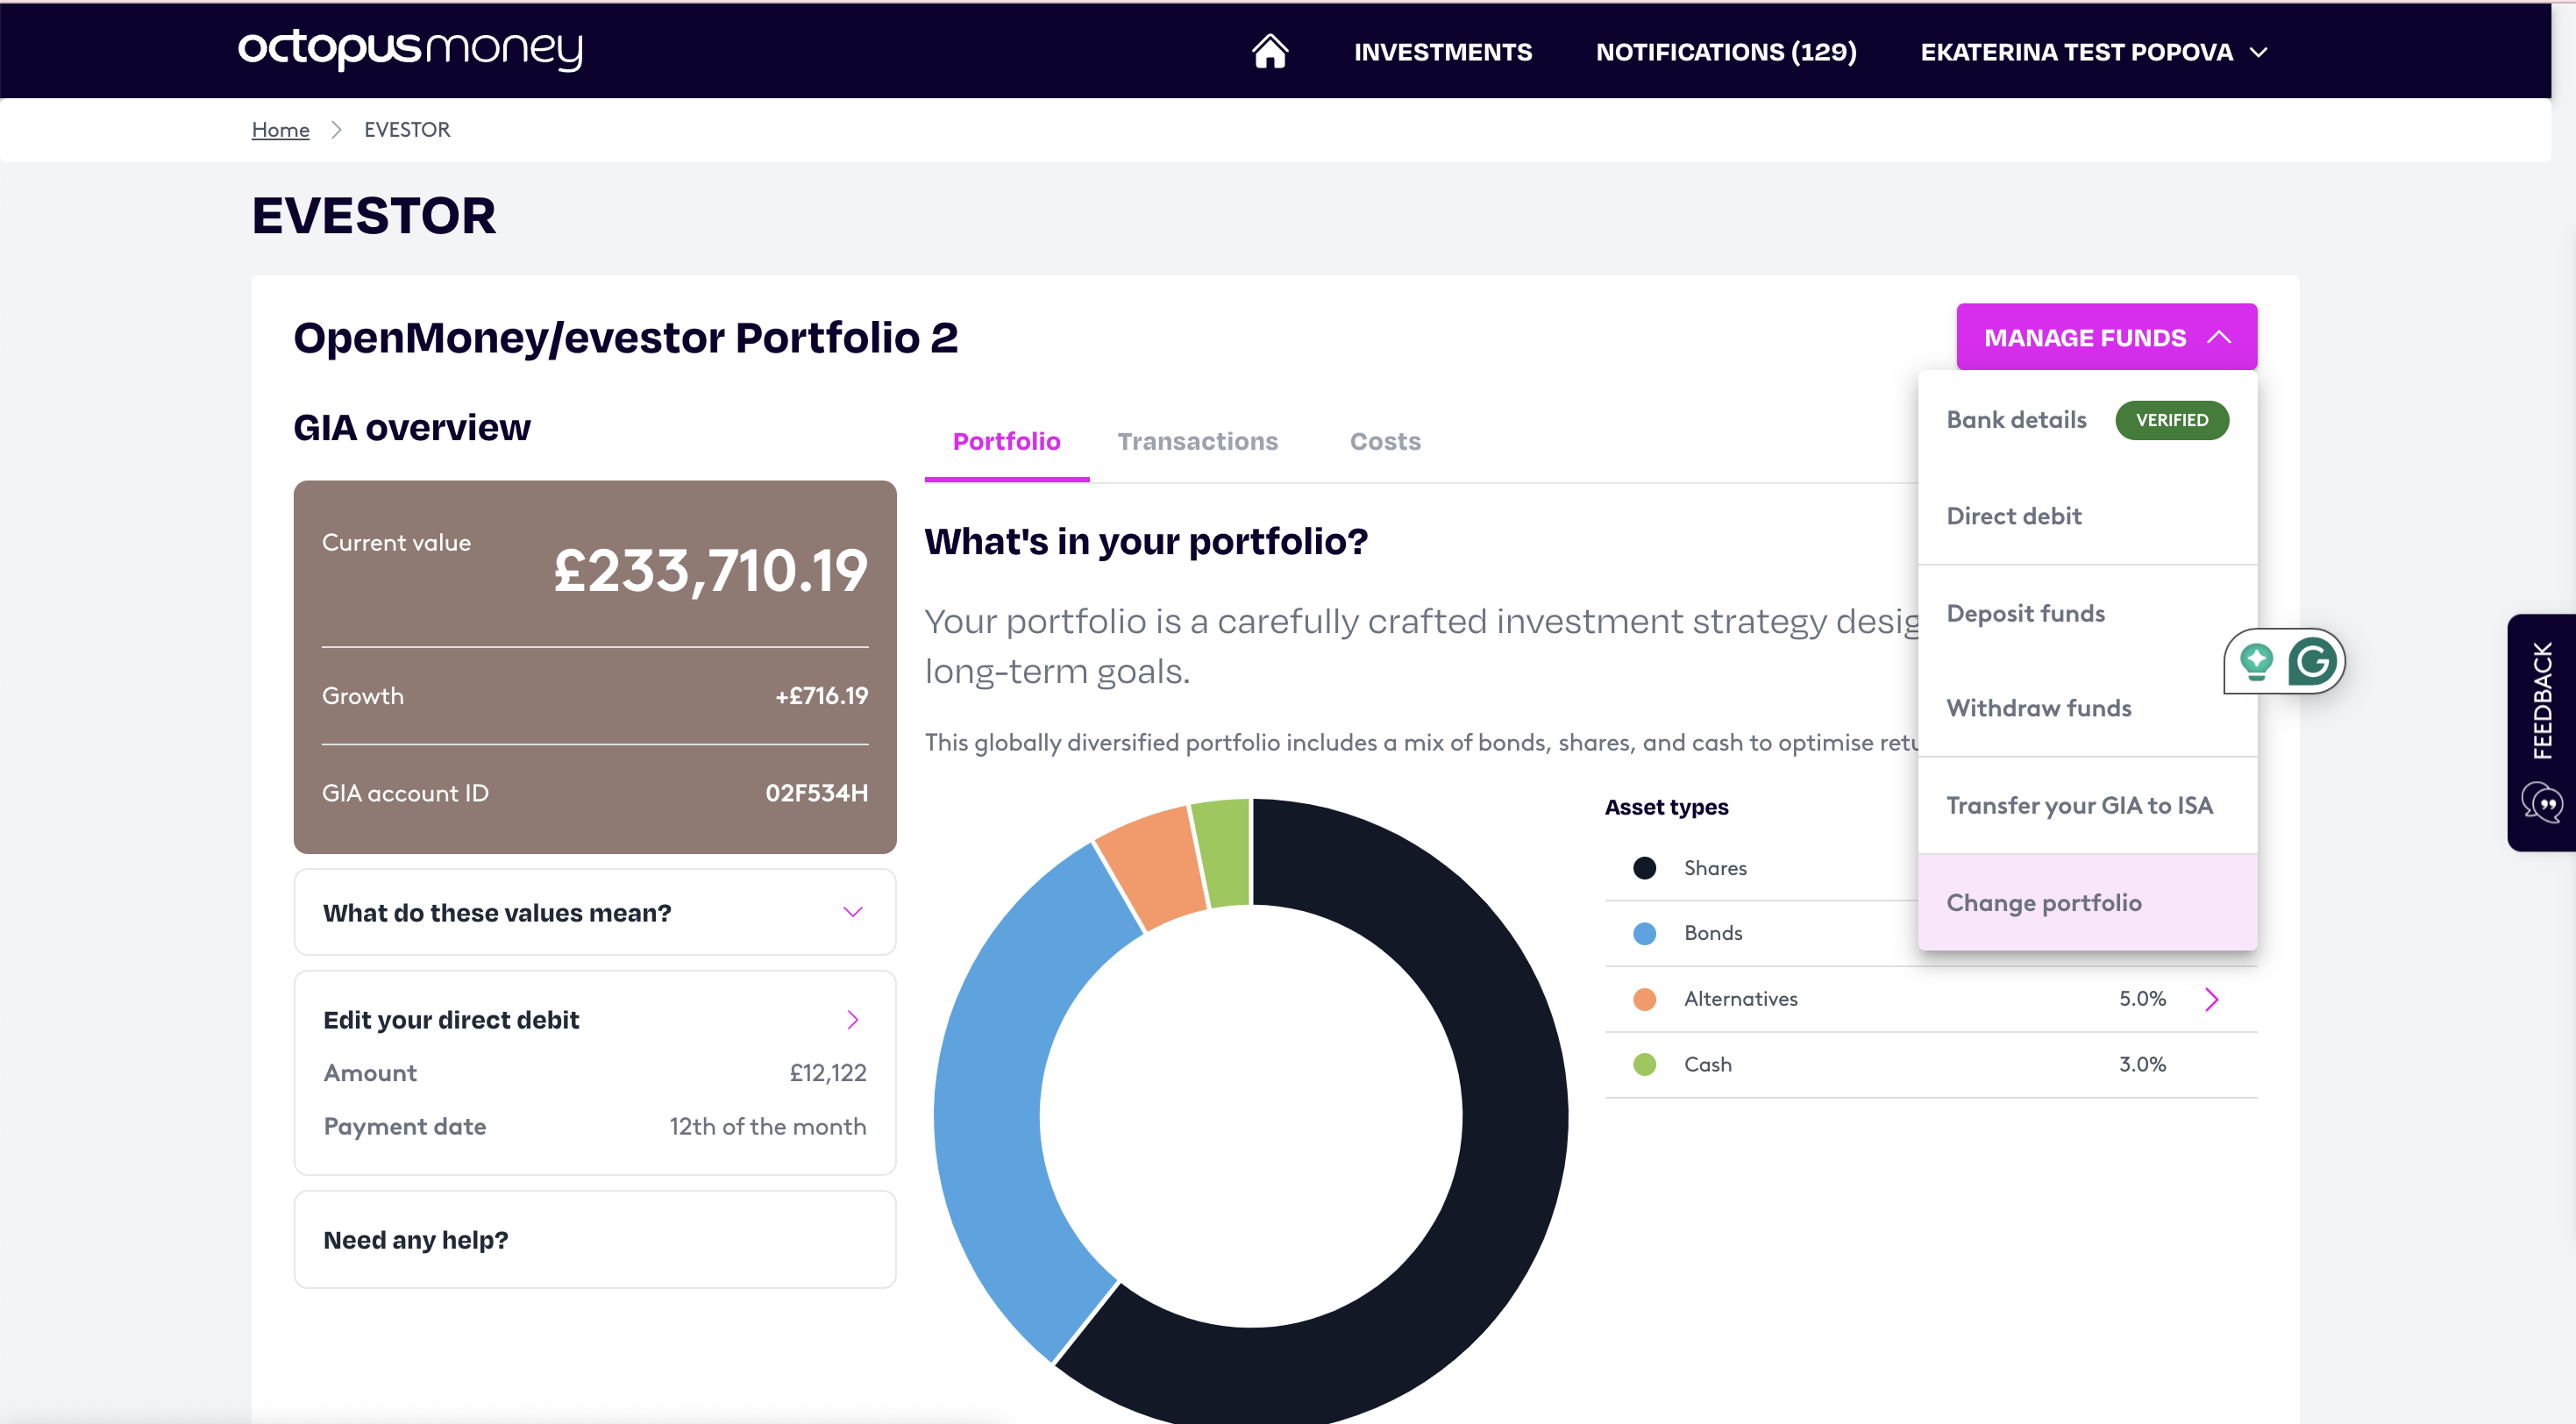Switch to the Portfolio tab
Image resolution: width=2576 pixels, height=1424 pixels.
point(1006,441)
